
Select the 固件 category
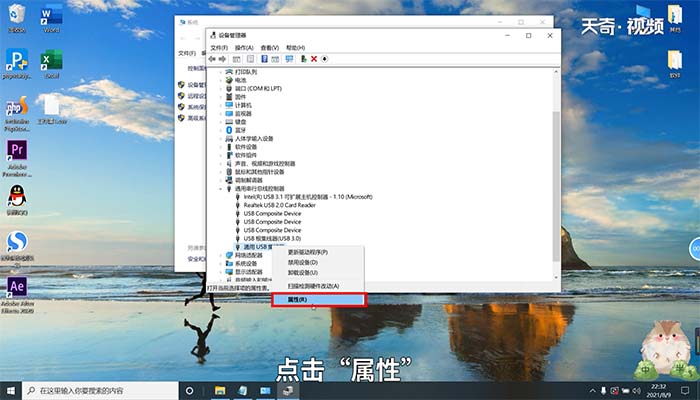240,97
